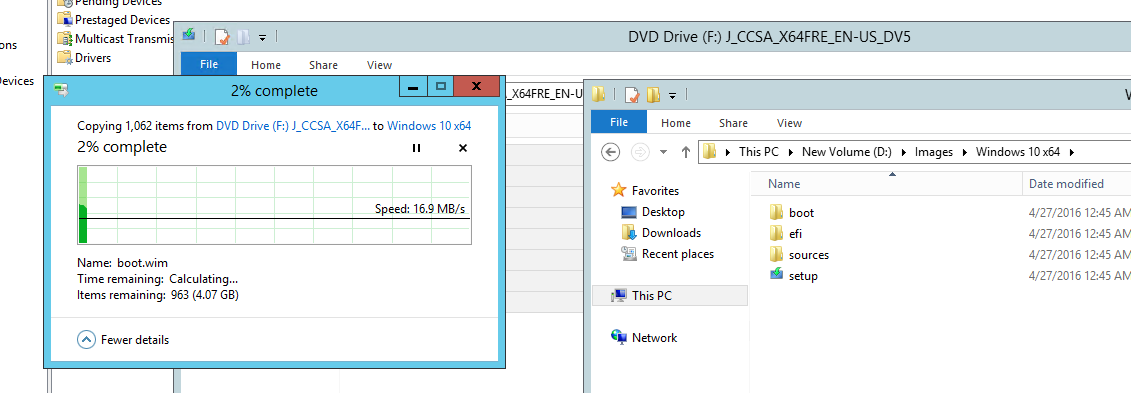1131x393 pixels.
Task: Click Properties icon in DVD Drive window toolbar
Action: coord(223,36)
